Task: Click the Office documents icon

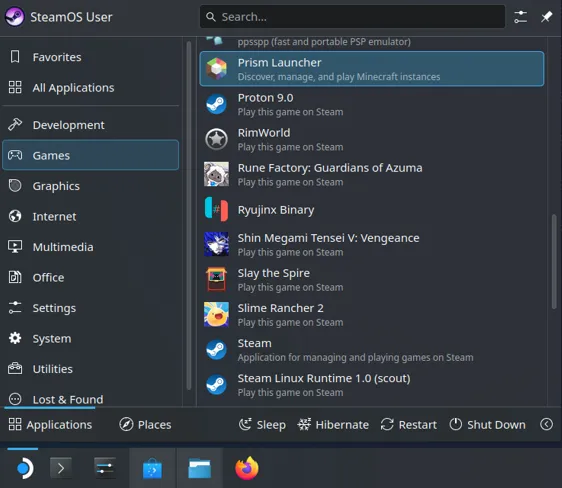Action: point(15,277)
